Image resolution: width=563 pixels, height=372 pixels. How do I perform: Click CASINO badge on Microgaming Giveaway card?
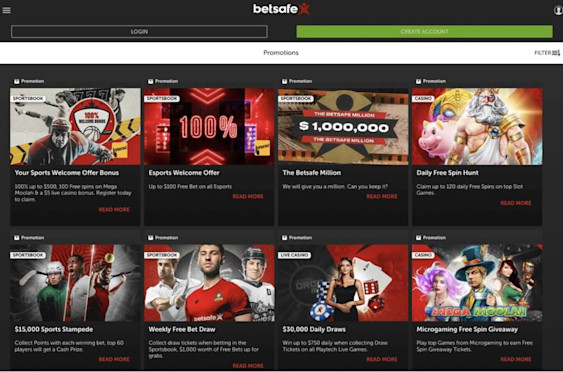click(423, 255)
